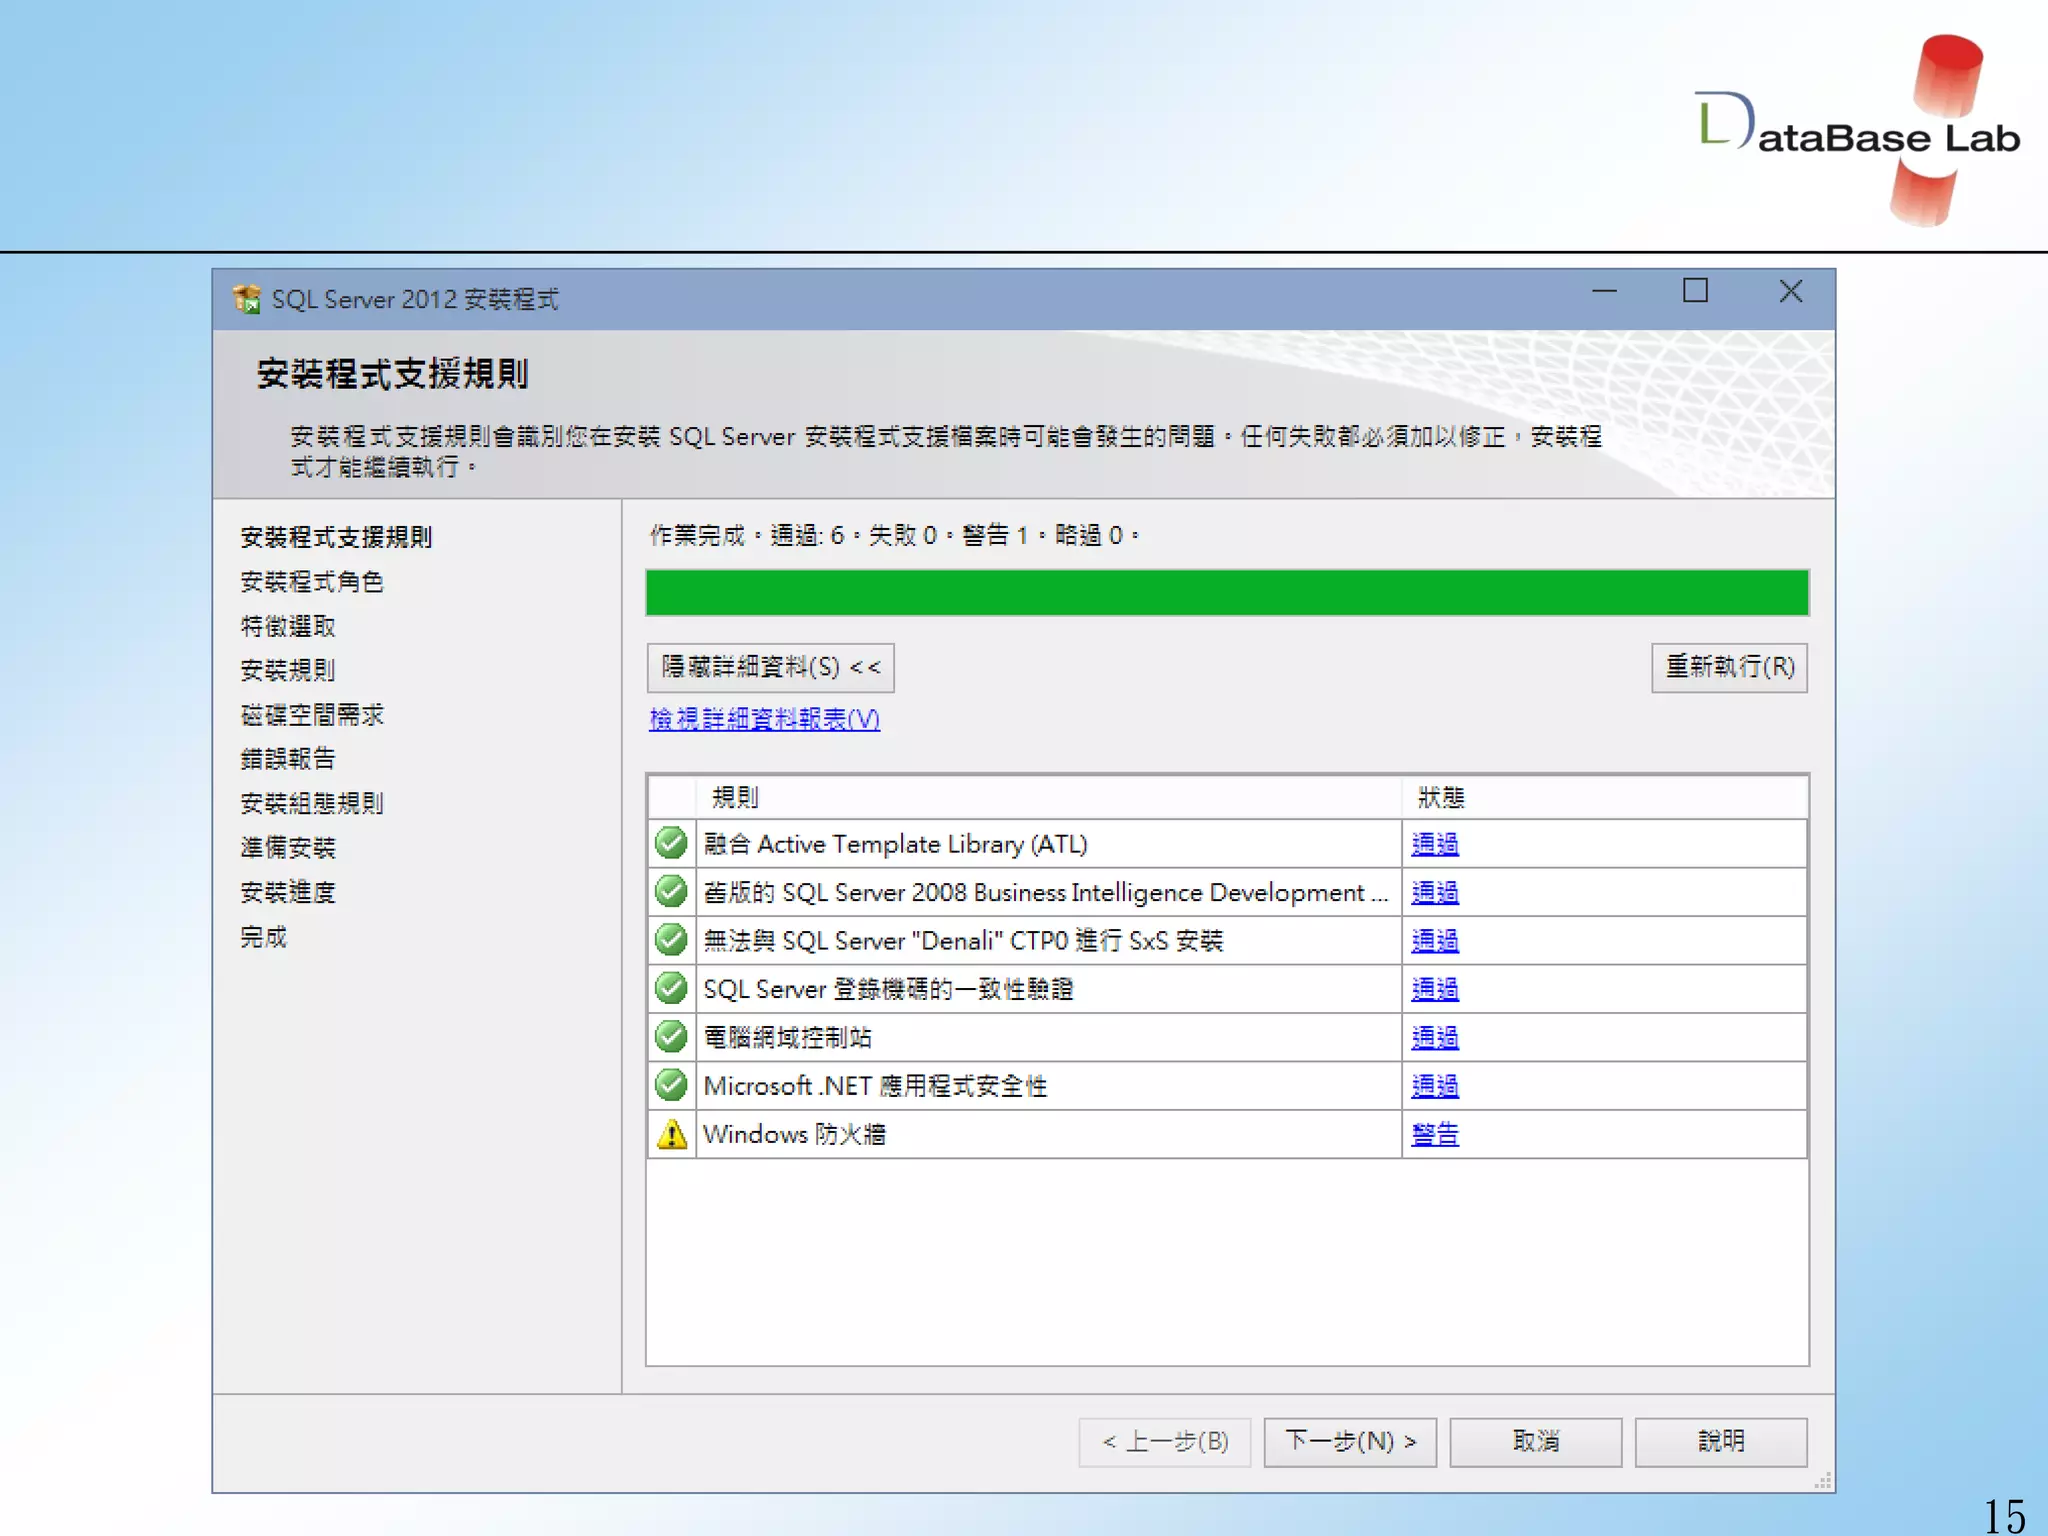This screenshot has height=1536, width=2048.
Task: Click rule text 舊版的 SQL Server 2008 Business Intelligence
Action: click(1045, 892)
